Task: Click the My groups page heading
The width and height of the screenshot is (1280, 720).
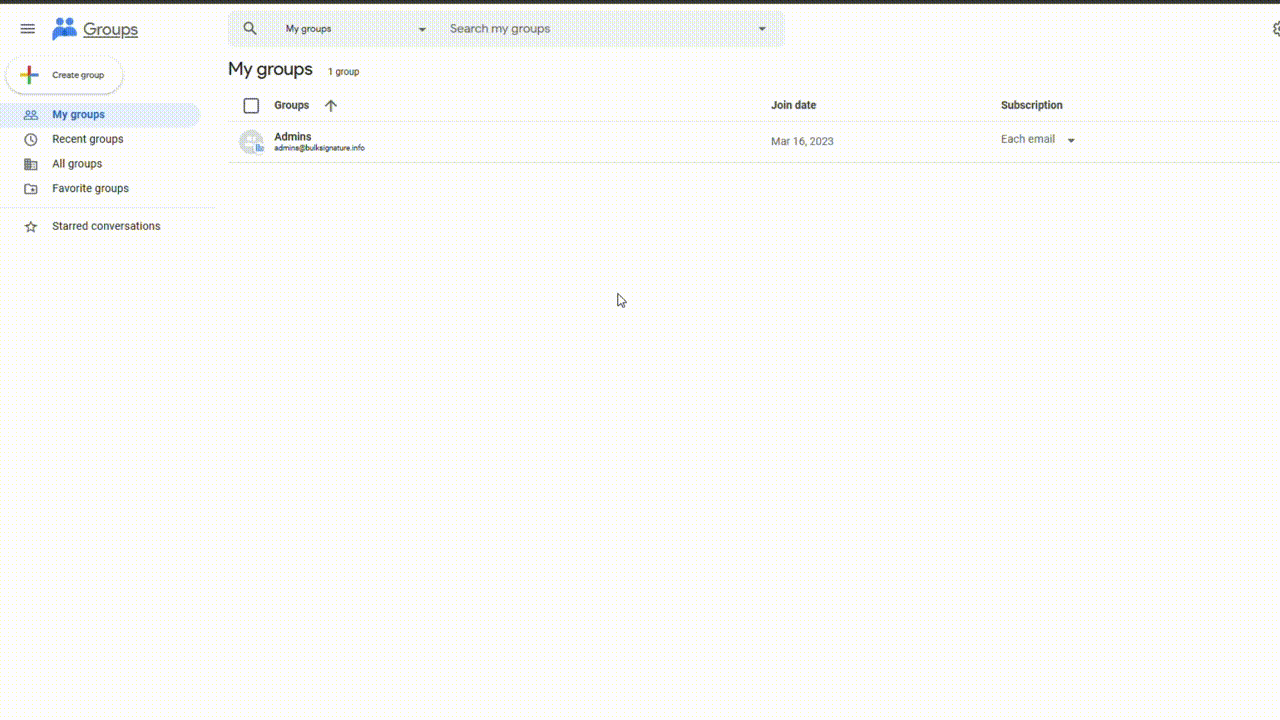Action: click(x=270, y=69)
